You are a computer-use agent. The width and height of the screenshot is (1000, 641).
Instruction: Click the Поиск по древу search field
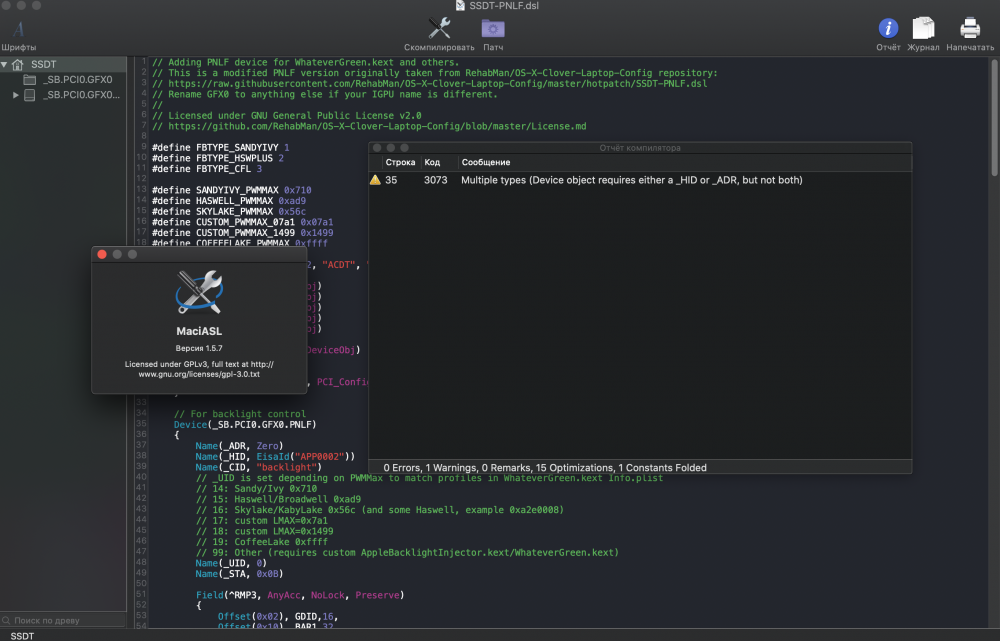pos(63,620)
